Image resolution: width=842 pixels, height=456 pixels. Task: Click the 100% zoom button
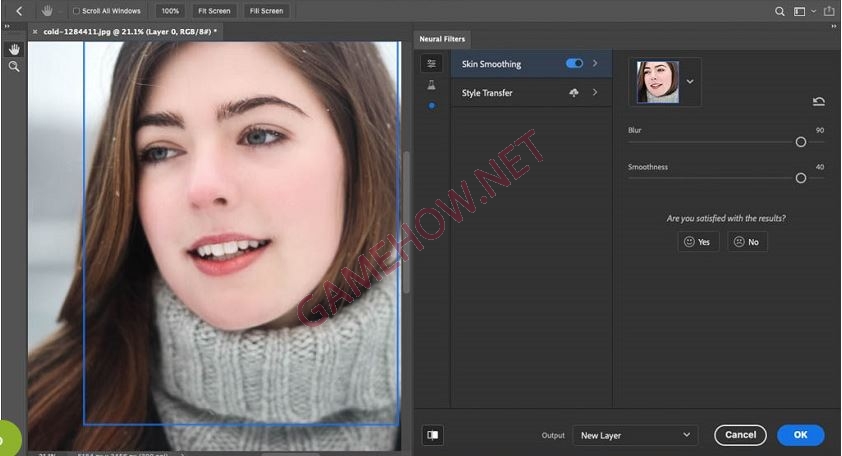point(170,11)
